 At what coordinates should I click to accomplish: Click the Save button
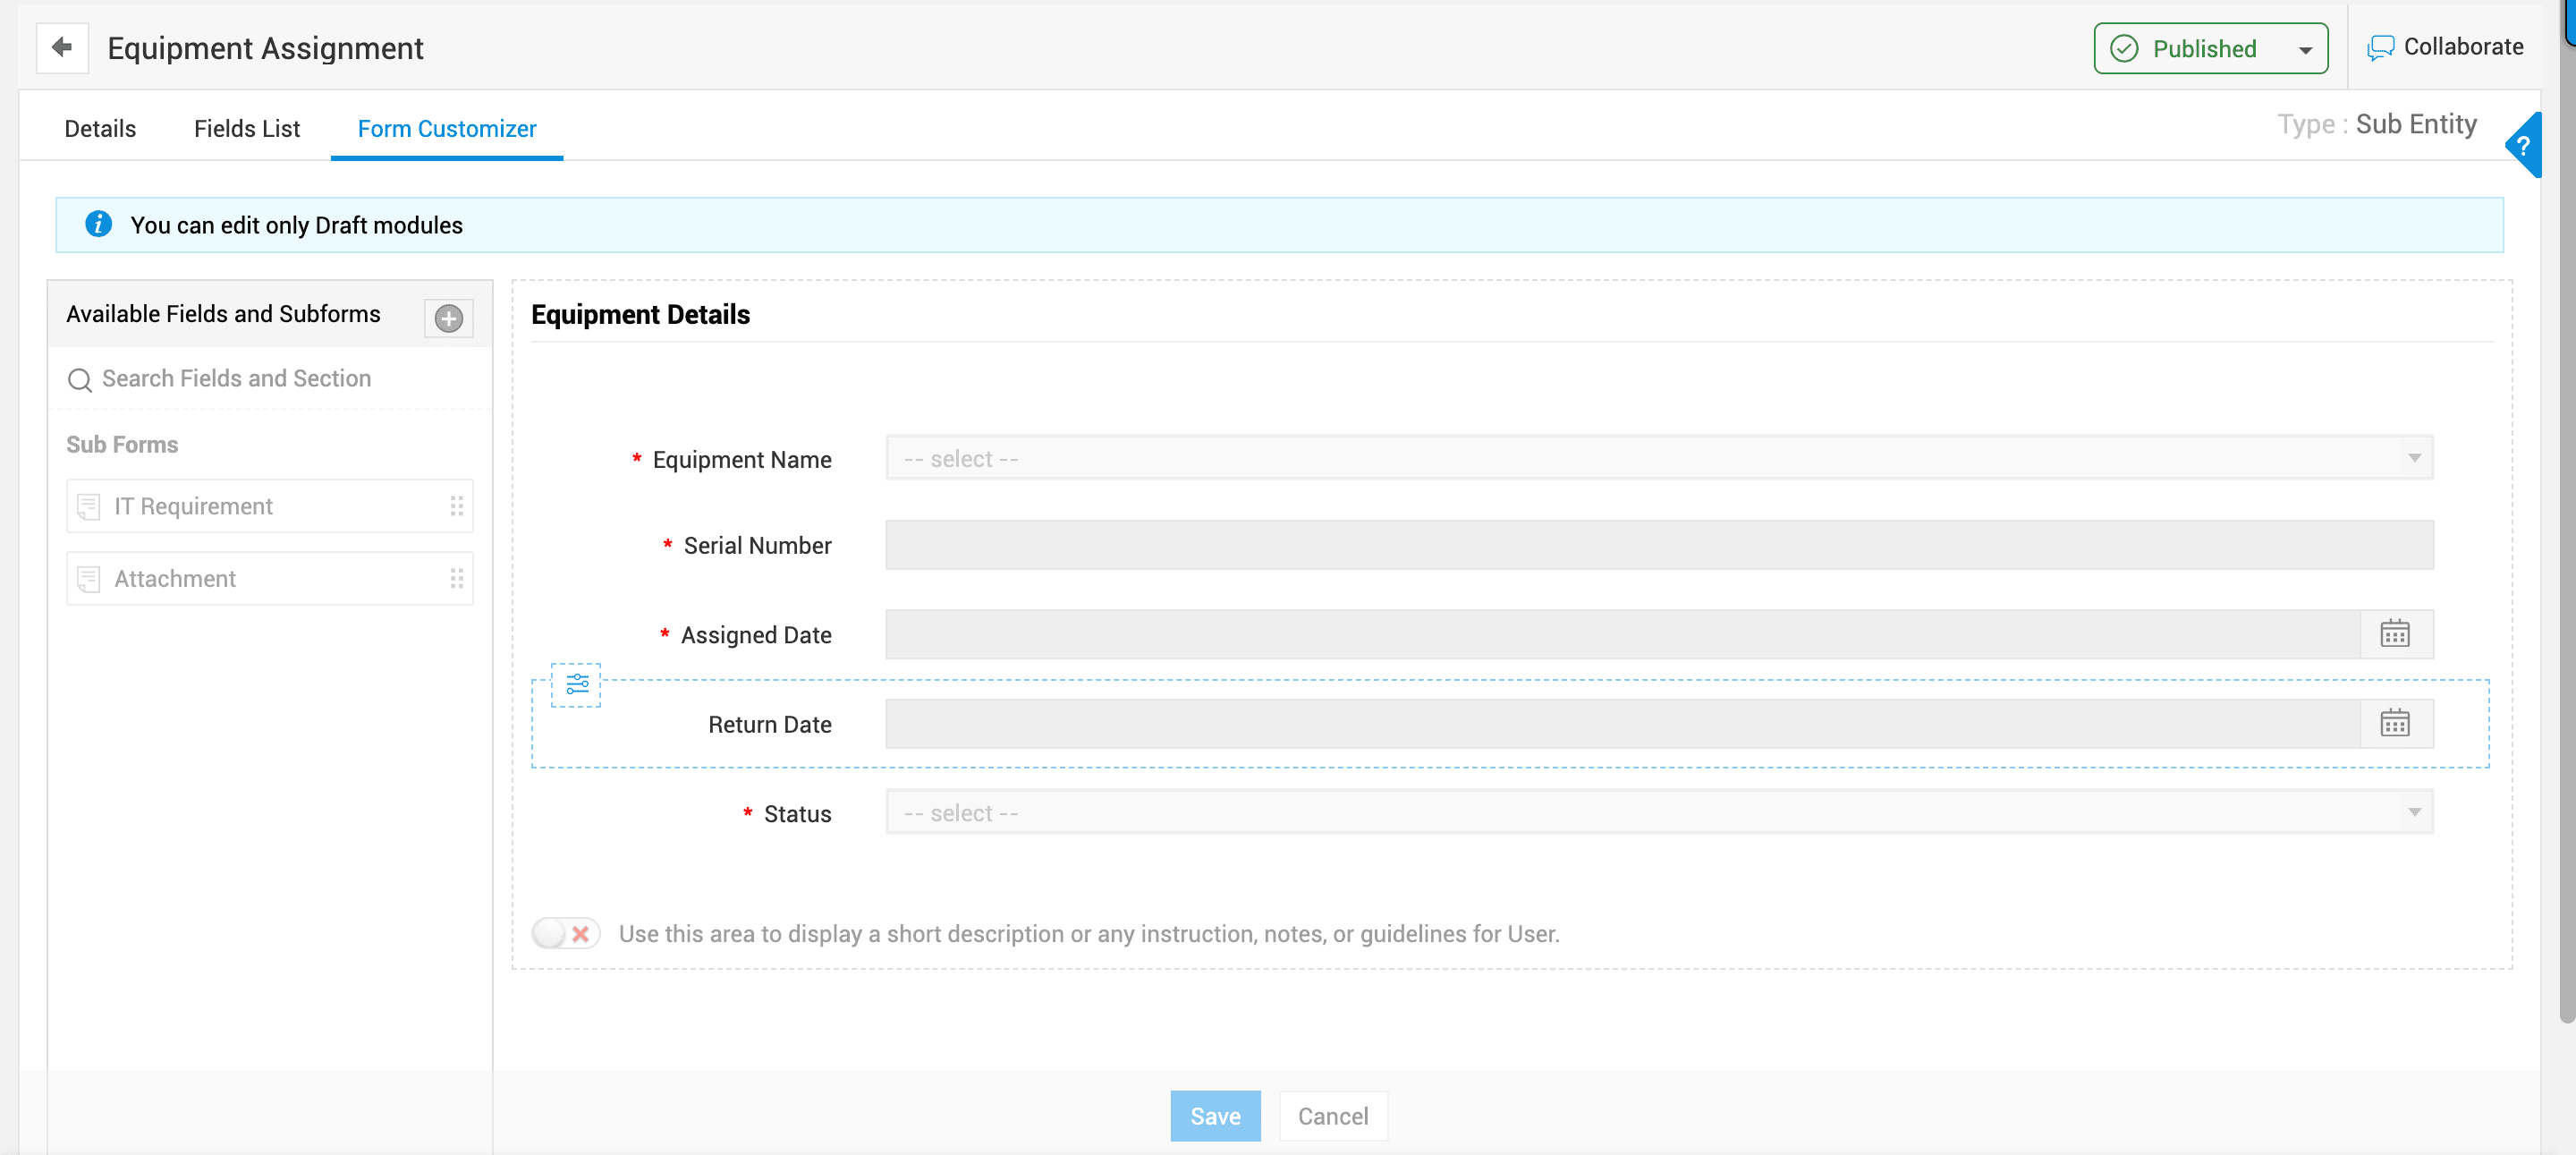point(1215,1115)
